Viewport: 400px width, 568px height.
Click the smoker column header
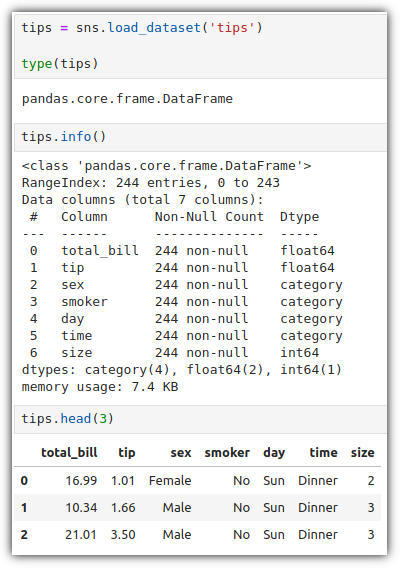227,453
